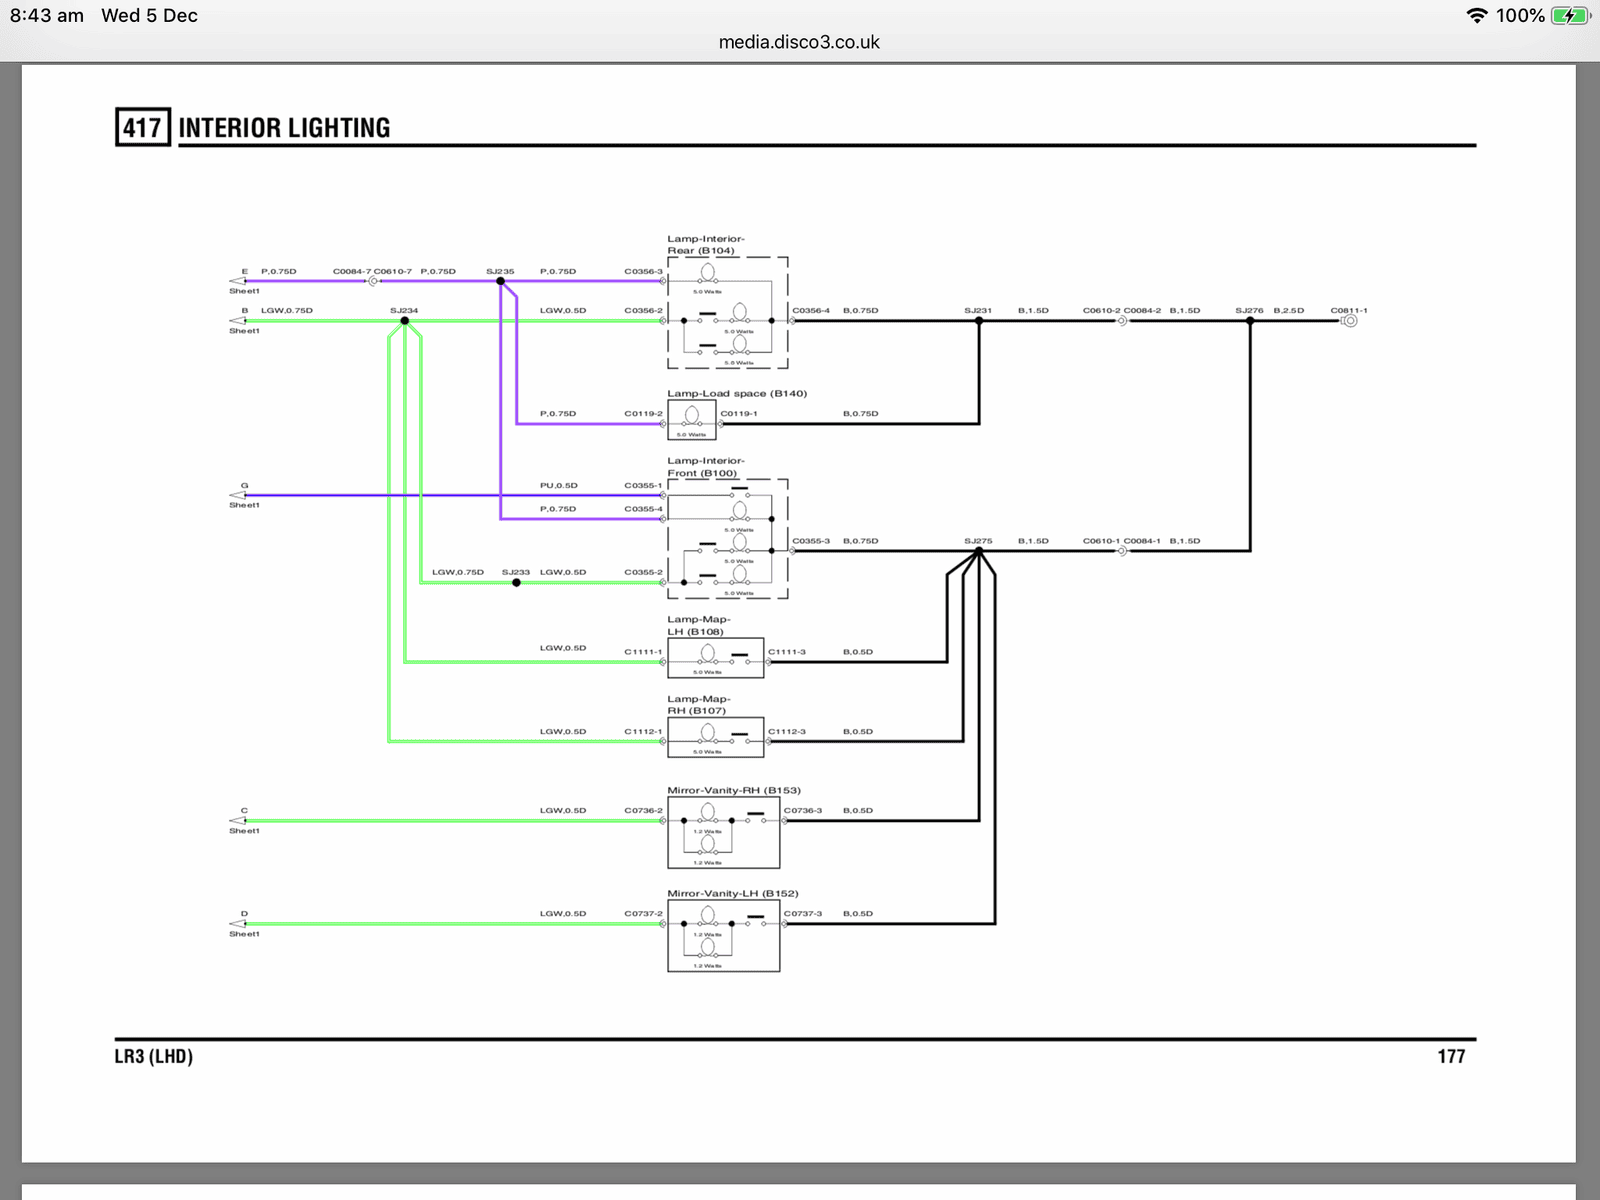
Task: Click the C0610-1 C0084-1 connector label
Action: (1122, 541)
